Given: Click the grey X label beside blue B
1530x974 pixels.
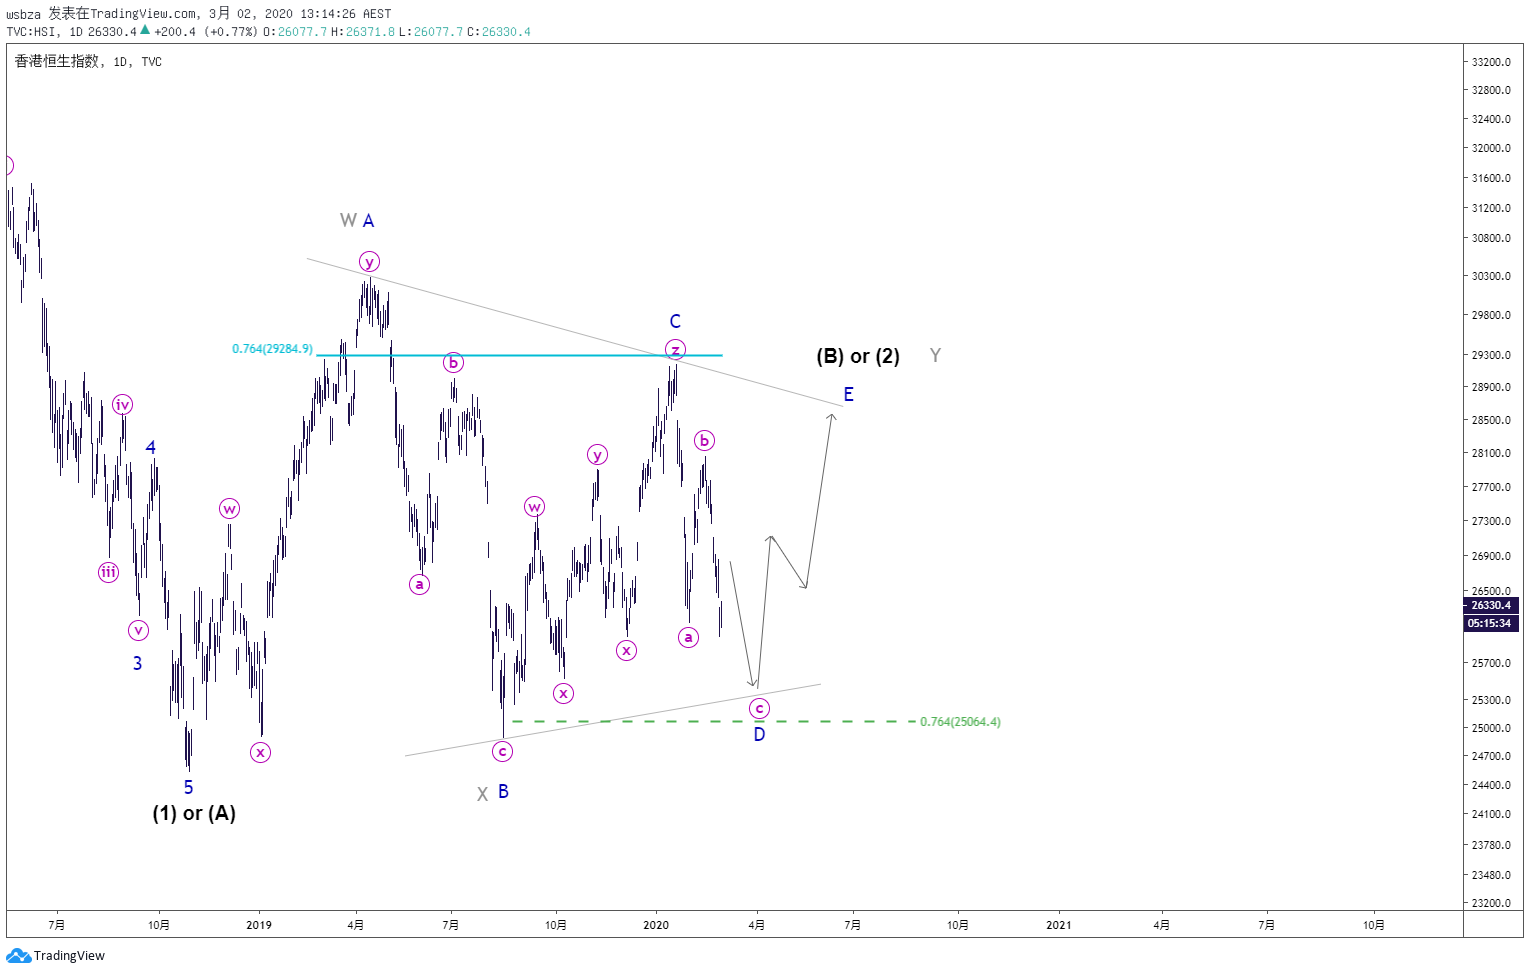Looking at the screenshot, I should [482, 794].
